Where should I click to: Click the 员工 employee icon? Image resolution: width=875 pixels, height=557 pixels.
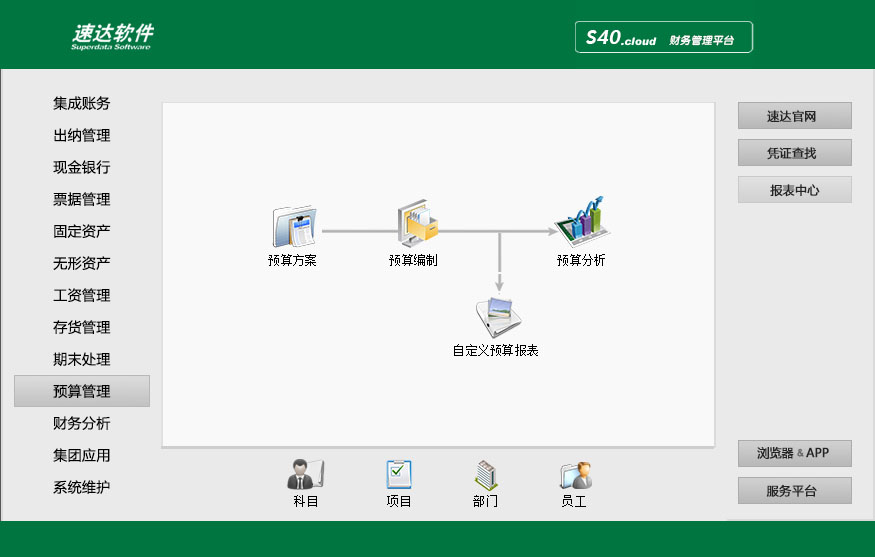[575, 476]
